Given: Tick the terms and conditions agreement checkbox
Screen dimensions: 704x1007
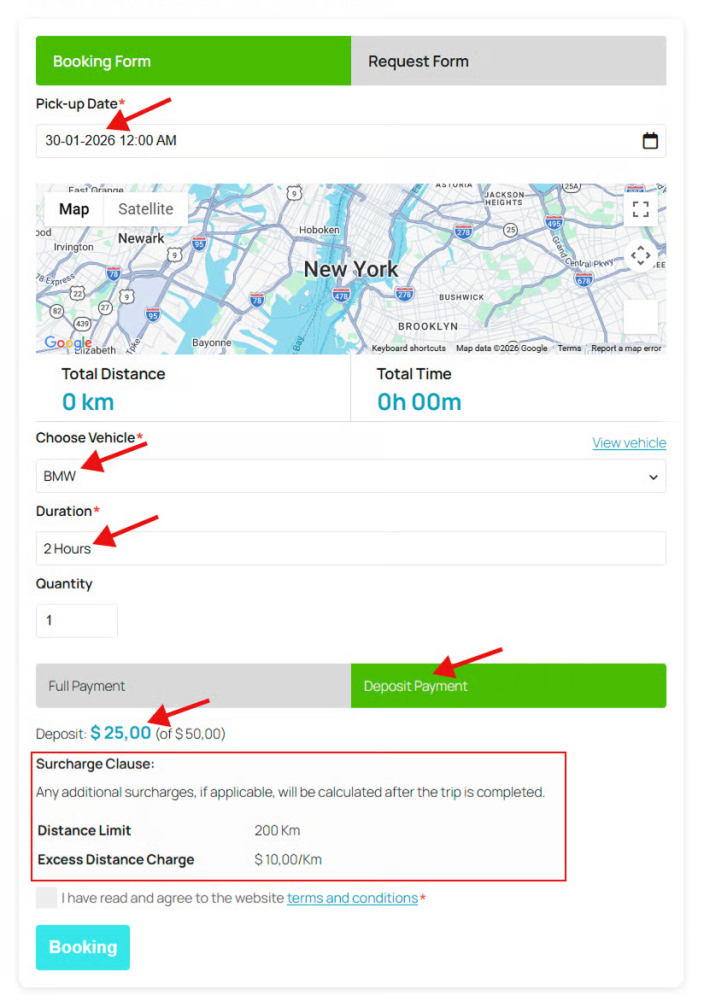Looking at the screenshot, I should (46, 898).
